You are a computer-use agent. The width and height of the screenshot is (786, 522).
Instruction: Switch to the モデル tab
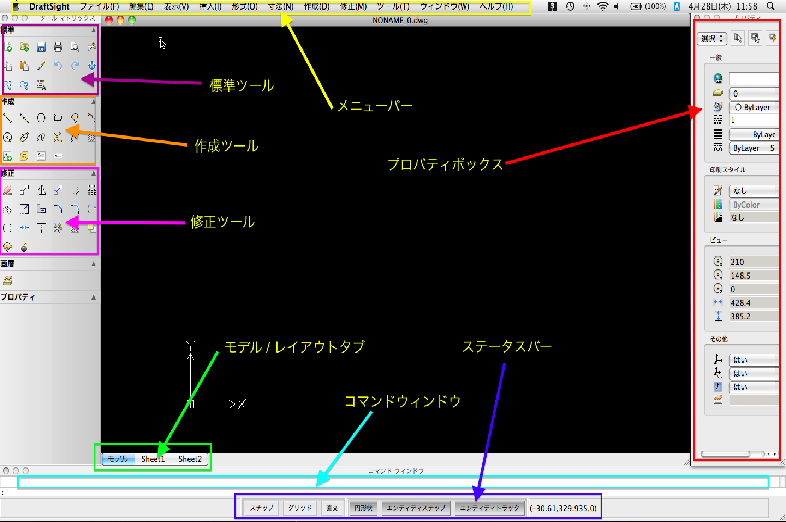tap(118, 459)
